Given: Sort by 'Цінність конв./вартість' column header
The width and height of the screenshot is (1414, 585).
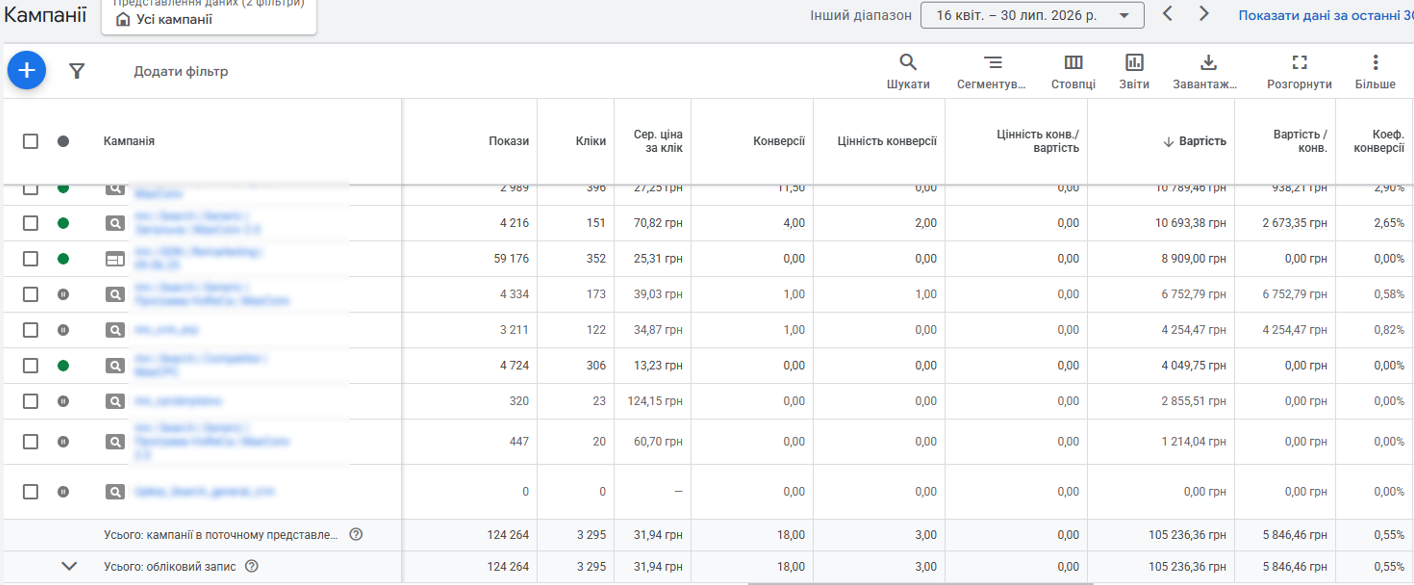Looking at the screenshot, I should point(1038,141).
